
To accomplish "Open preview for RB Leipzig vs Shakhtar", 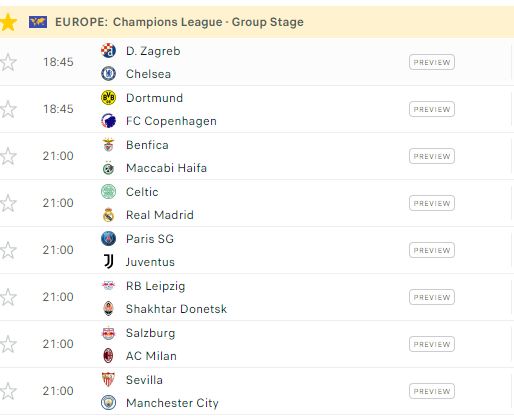I will (432, 297).
